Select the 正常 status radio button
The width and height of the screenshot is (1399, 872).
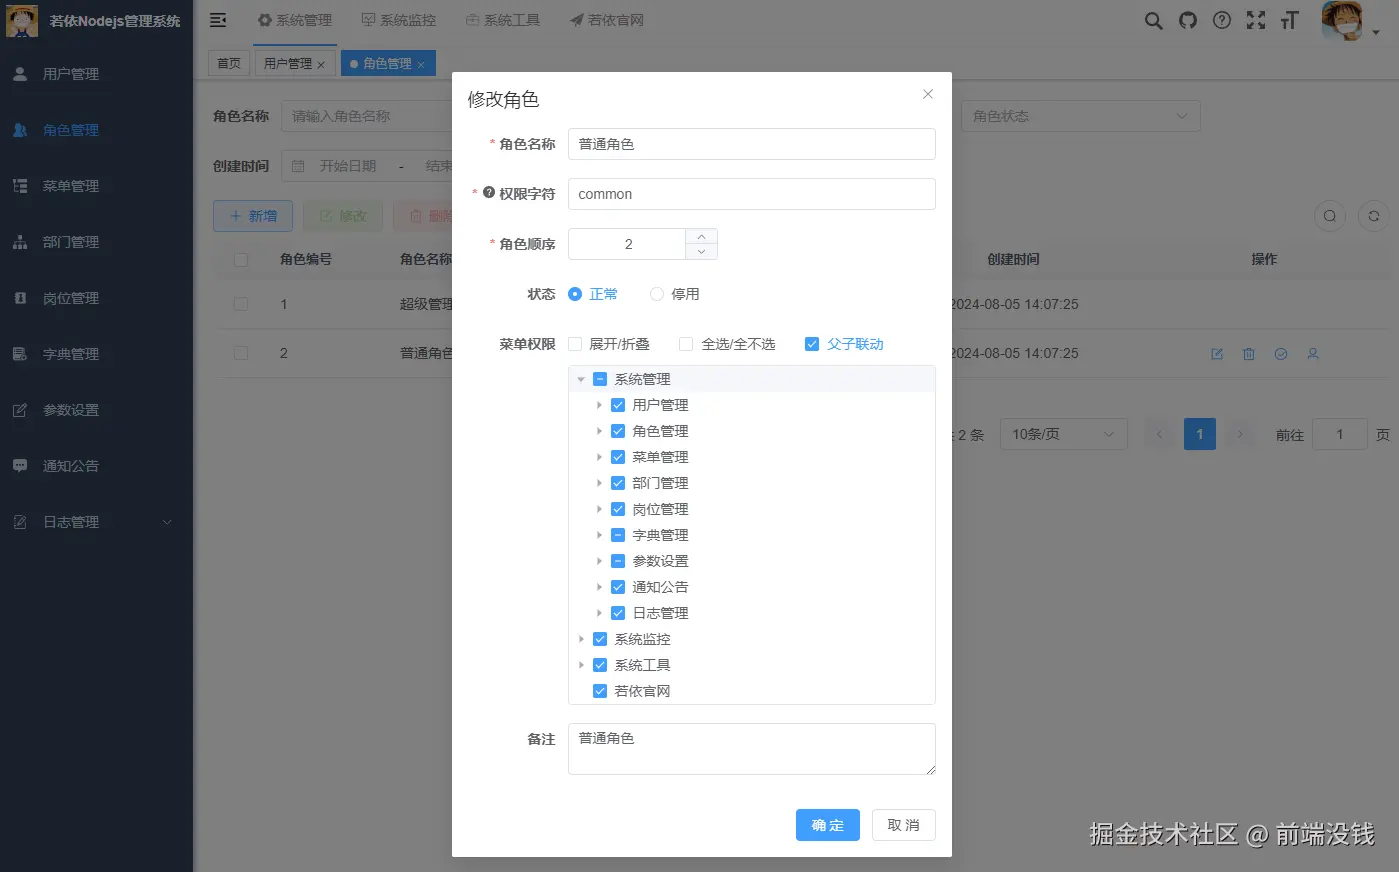tap(575, 294)
